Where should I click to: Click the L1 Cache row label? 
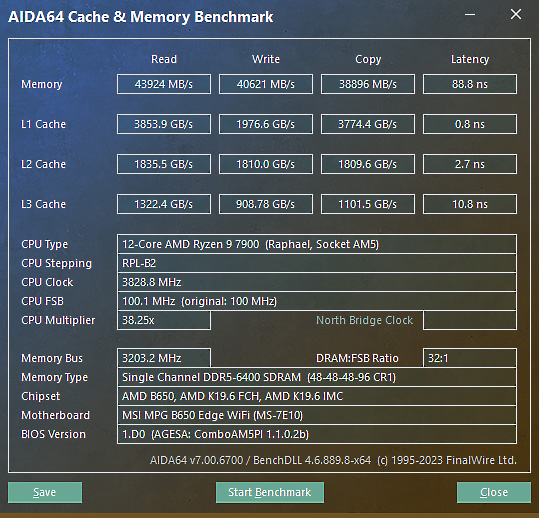(x=43, y=124)
